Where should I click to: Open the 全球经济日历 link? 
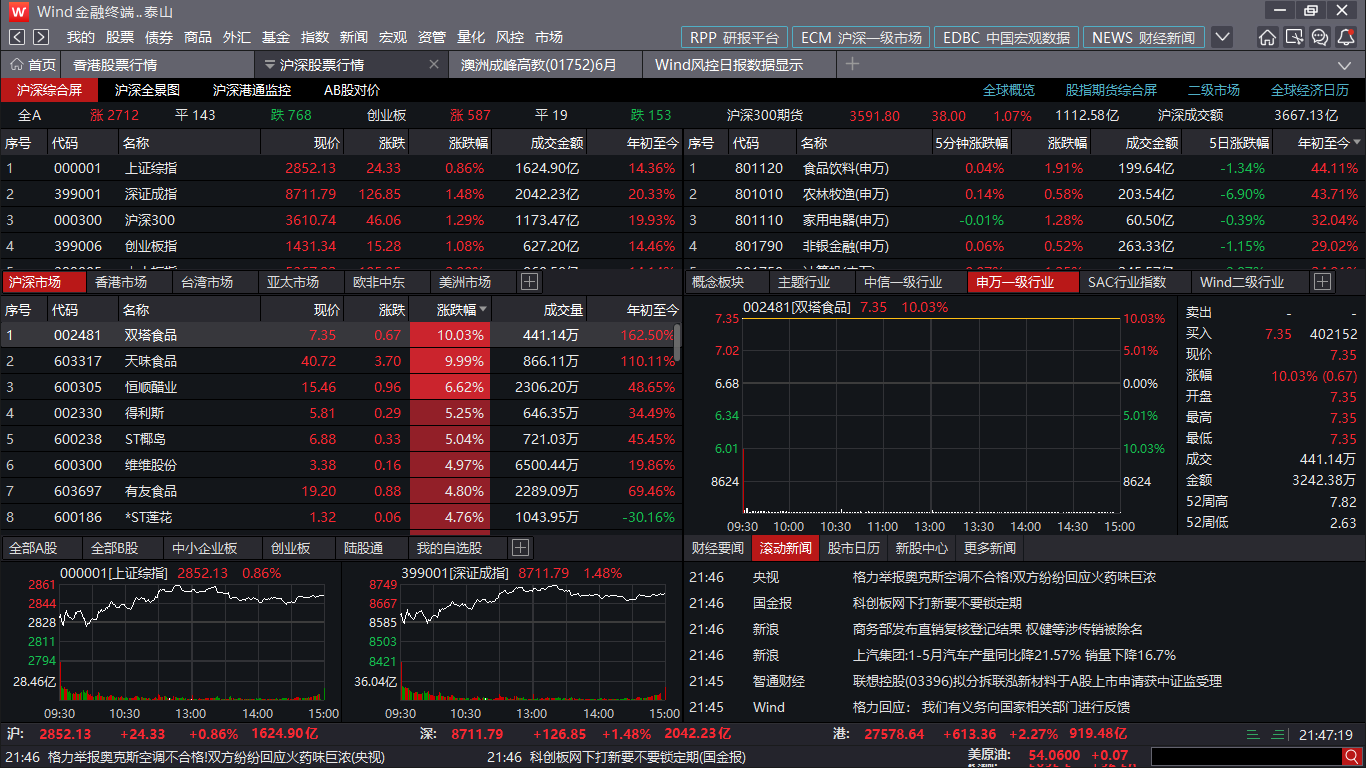point(1310,90)
